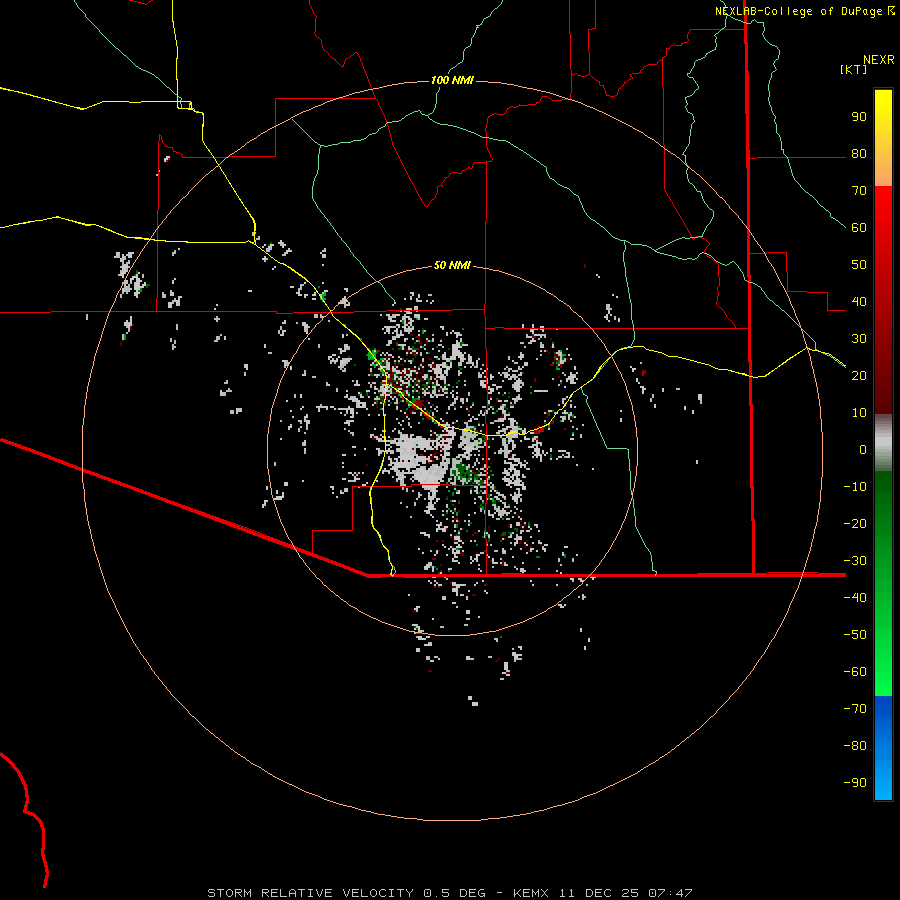Click the blue segment of the velocity color bar
Viewport: 900px width, 900px height.
883,748
